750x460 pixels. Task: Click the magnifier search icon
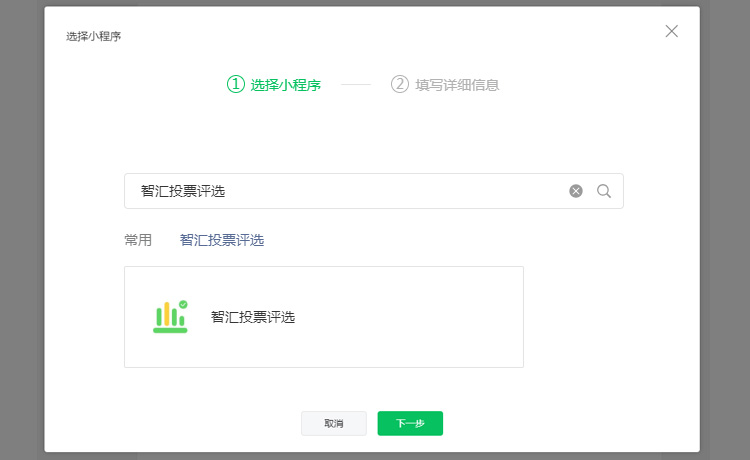604,191
